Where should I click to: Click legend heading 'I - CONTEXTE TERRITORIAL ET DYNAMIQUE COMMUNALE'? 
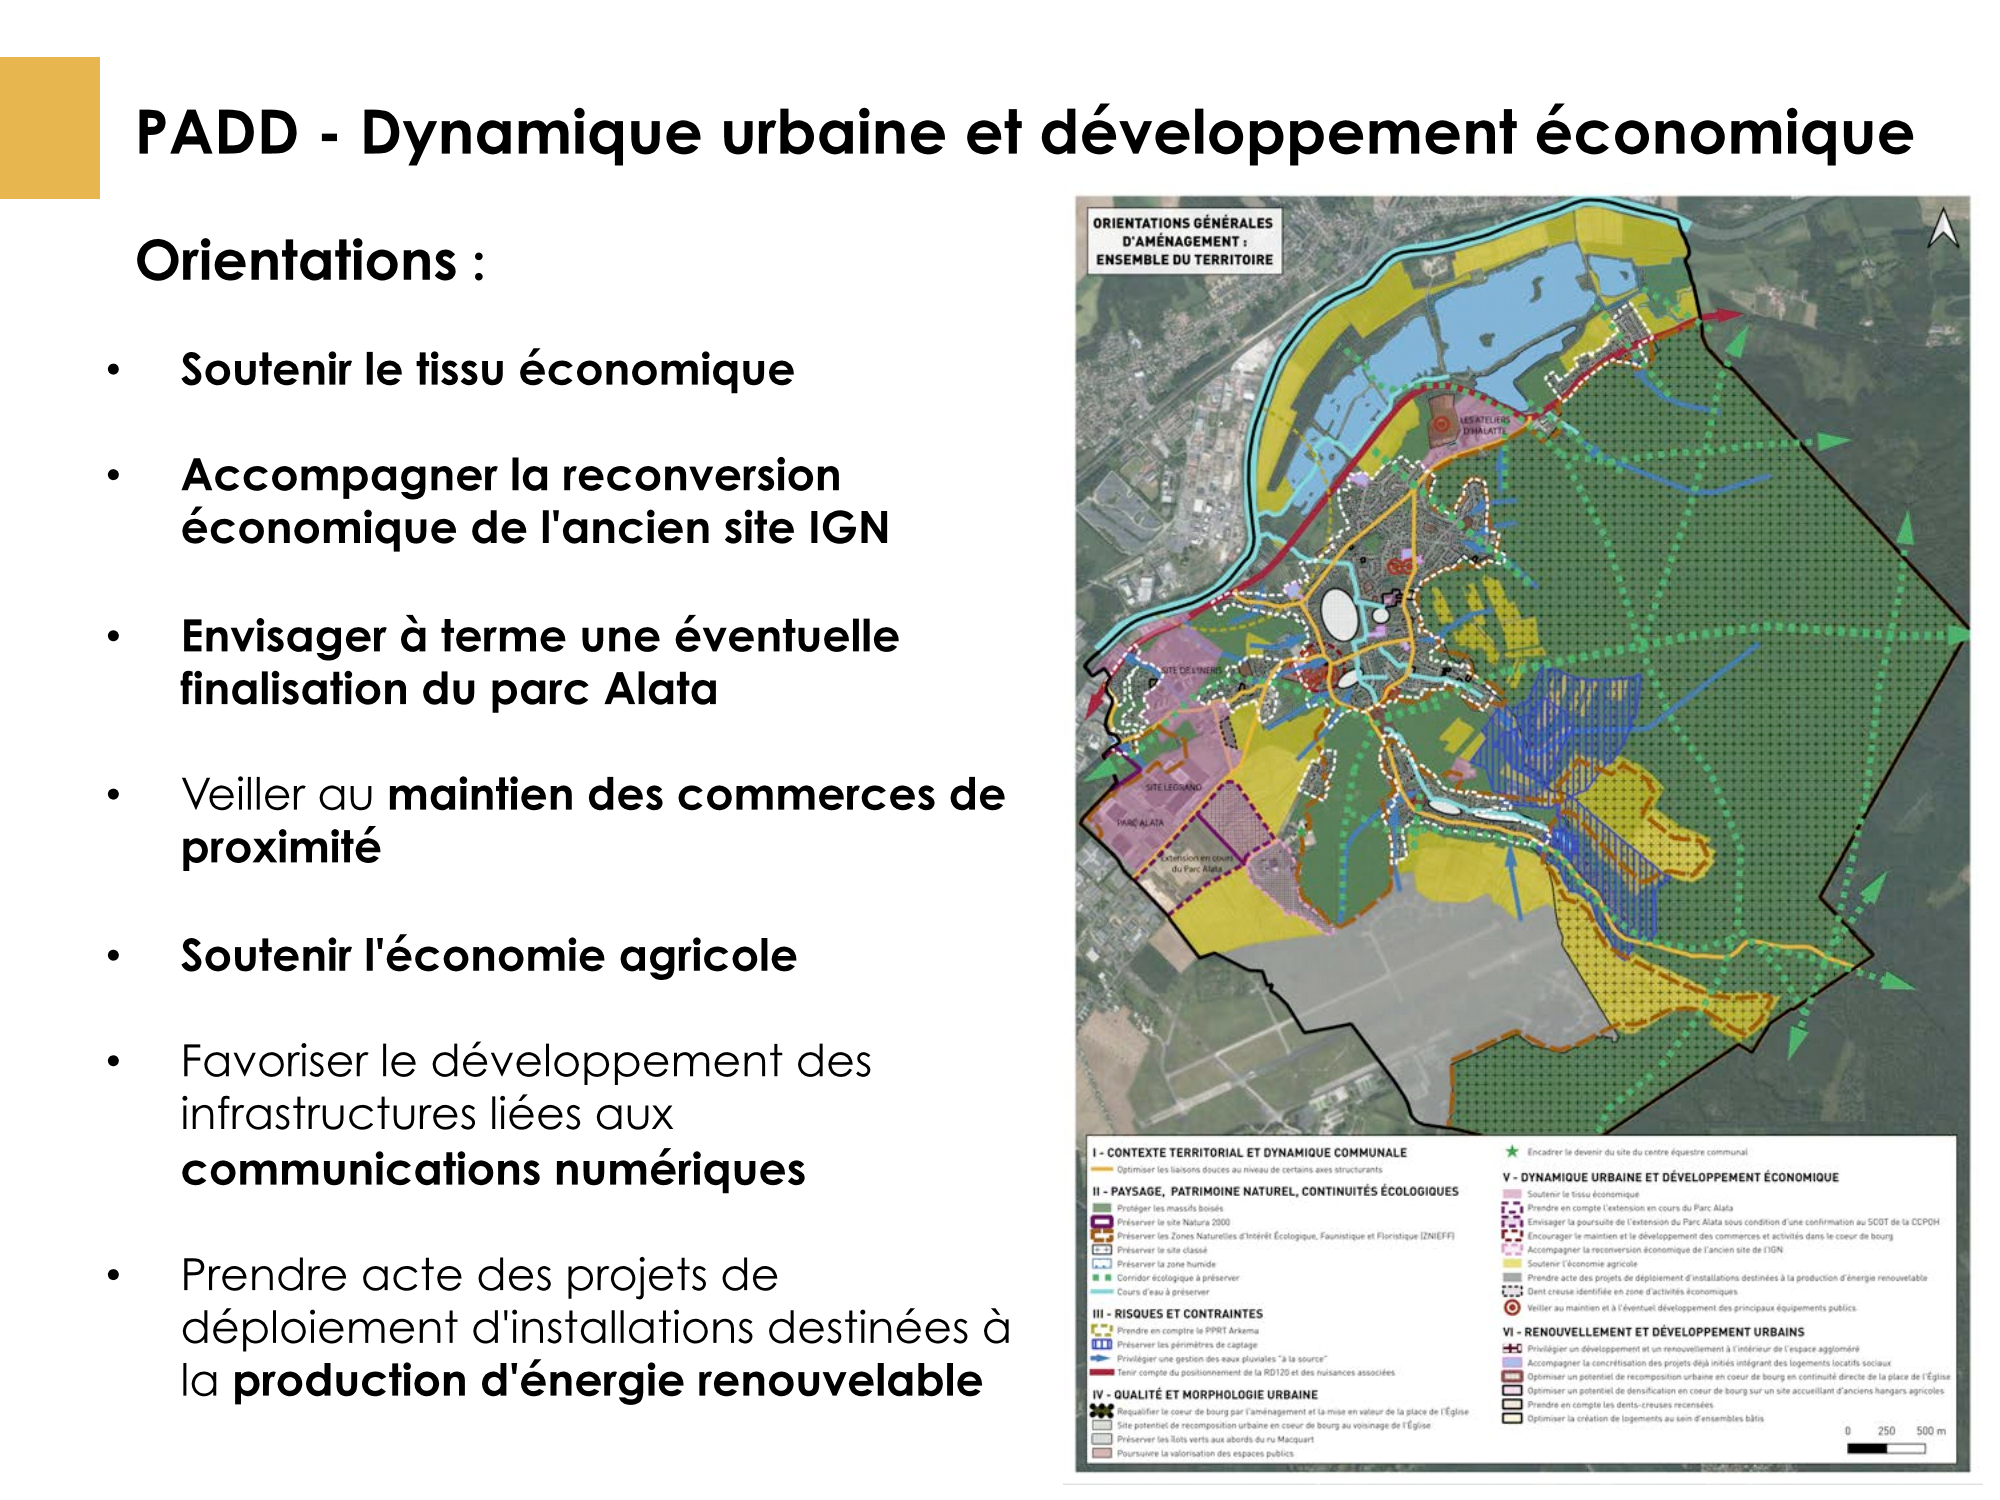tap(1250, 1153)
